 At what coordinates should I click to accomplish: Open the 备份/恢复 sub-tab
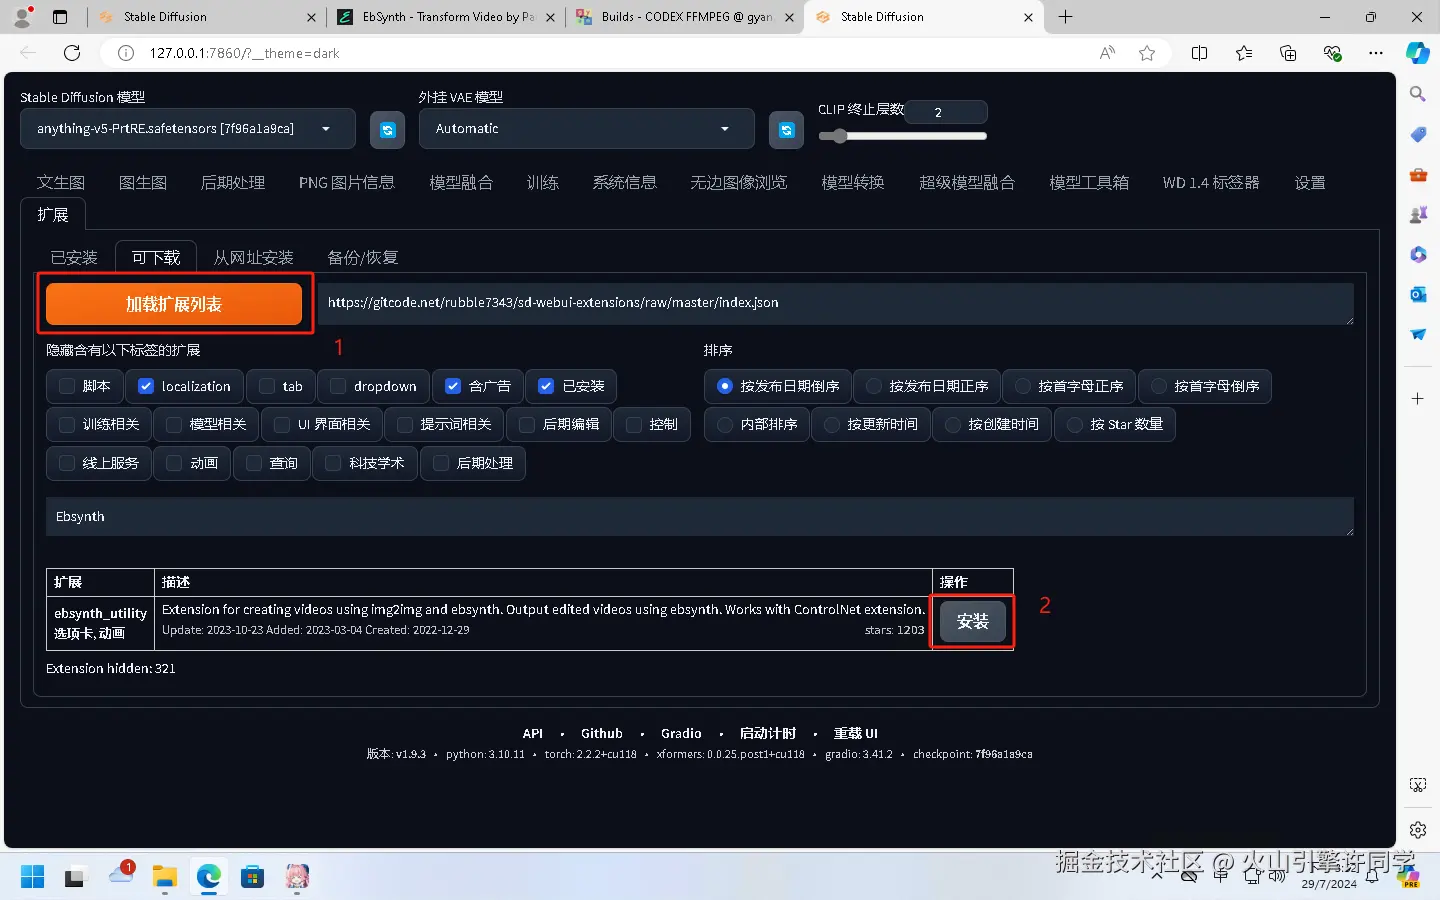(x=363, y=257)
